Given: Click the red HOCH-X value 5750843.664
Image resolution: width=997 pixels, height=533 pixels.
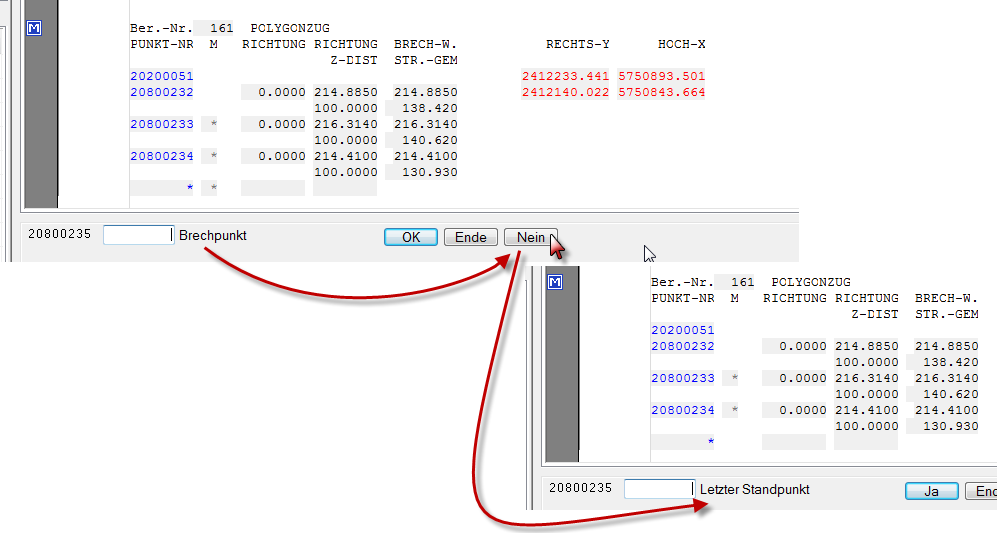Looking at the screenshot, I should coord(662,92).
